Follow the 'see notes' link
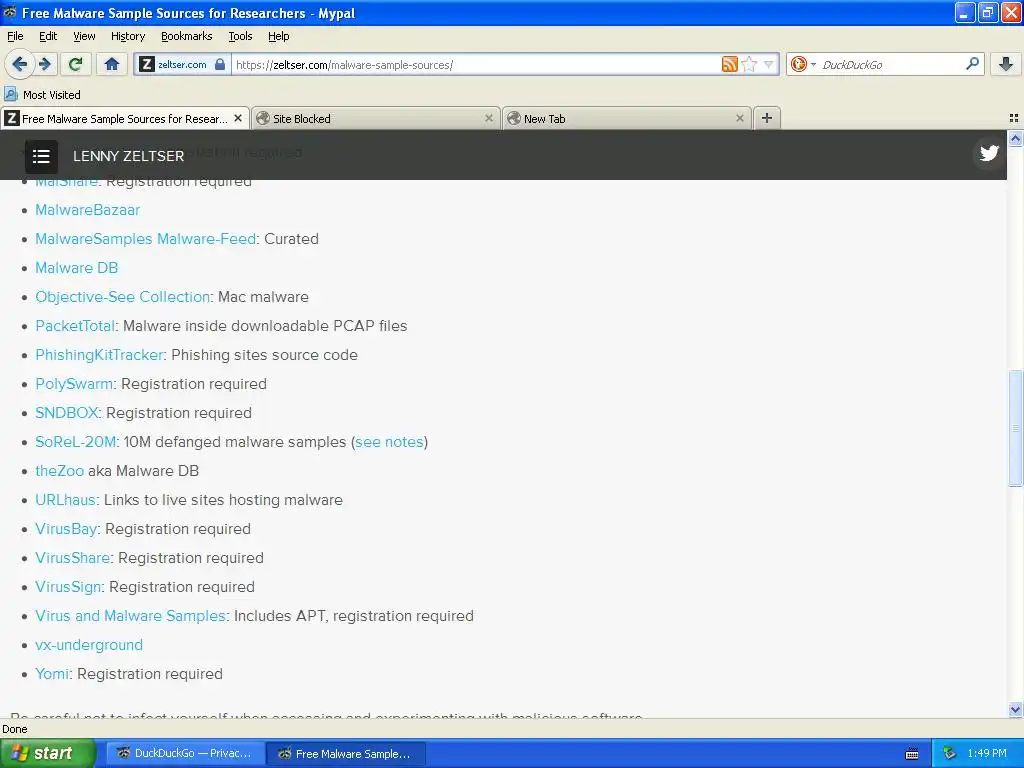Screen dimensions: 1024x768 [389, 441]
